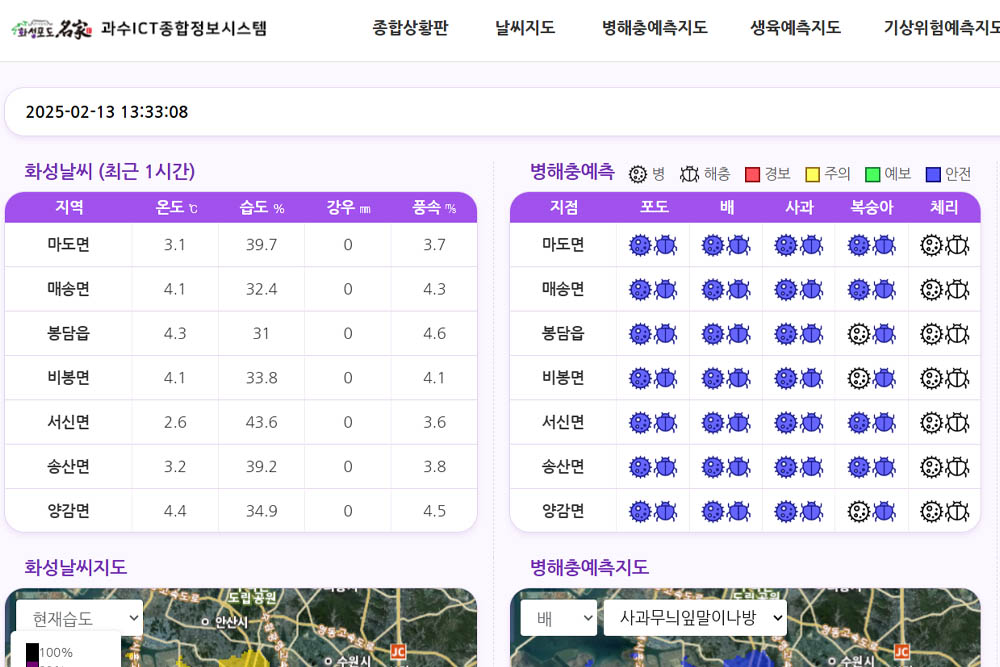This screenshot has width=1000, height=667.
Task: Click the red 경보 legend swatch
Action: (x=753, y=175)
